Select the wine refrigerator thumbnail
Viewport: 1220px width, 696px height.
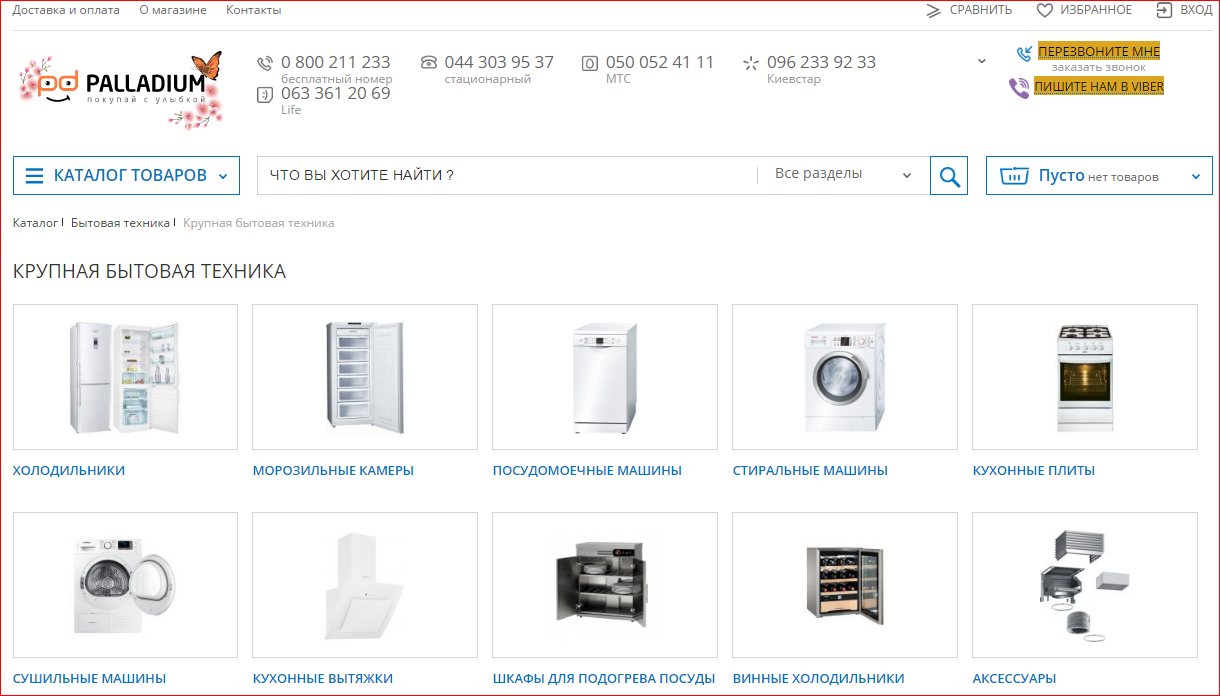point(844,585)
